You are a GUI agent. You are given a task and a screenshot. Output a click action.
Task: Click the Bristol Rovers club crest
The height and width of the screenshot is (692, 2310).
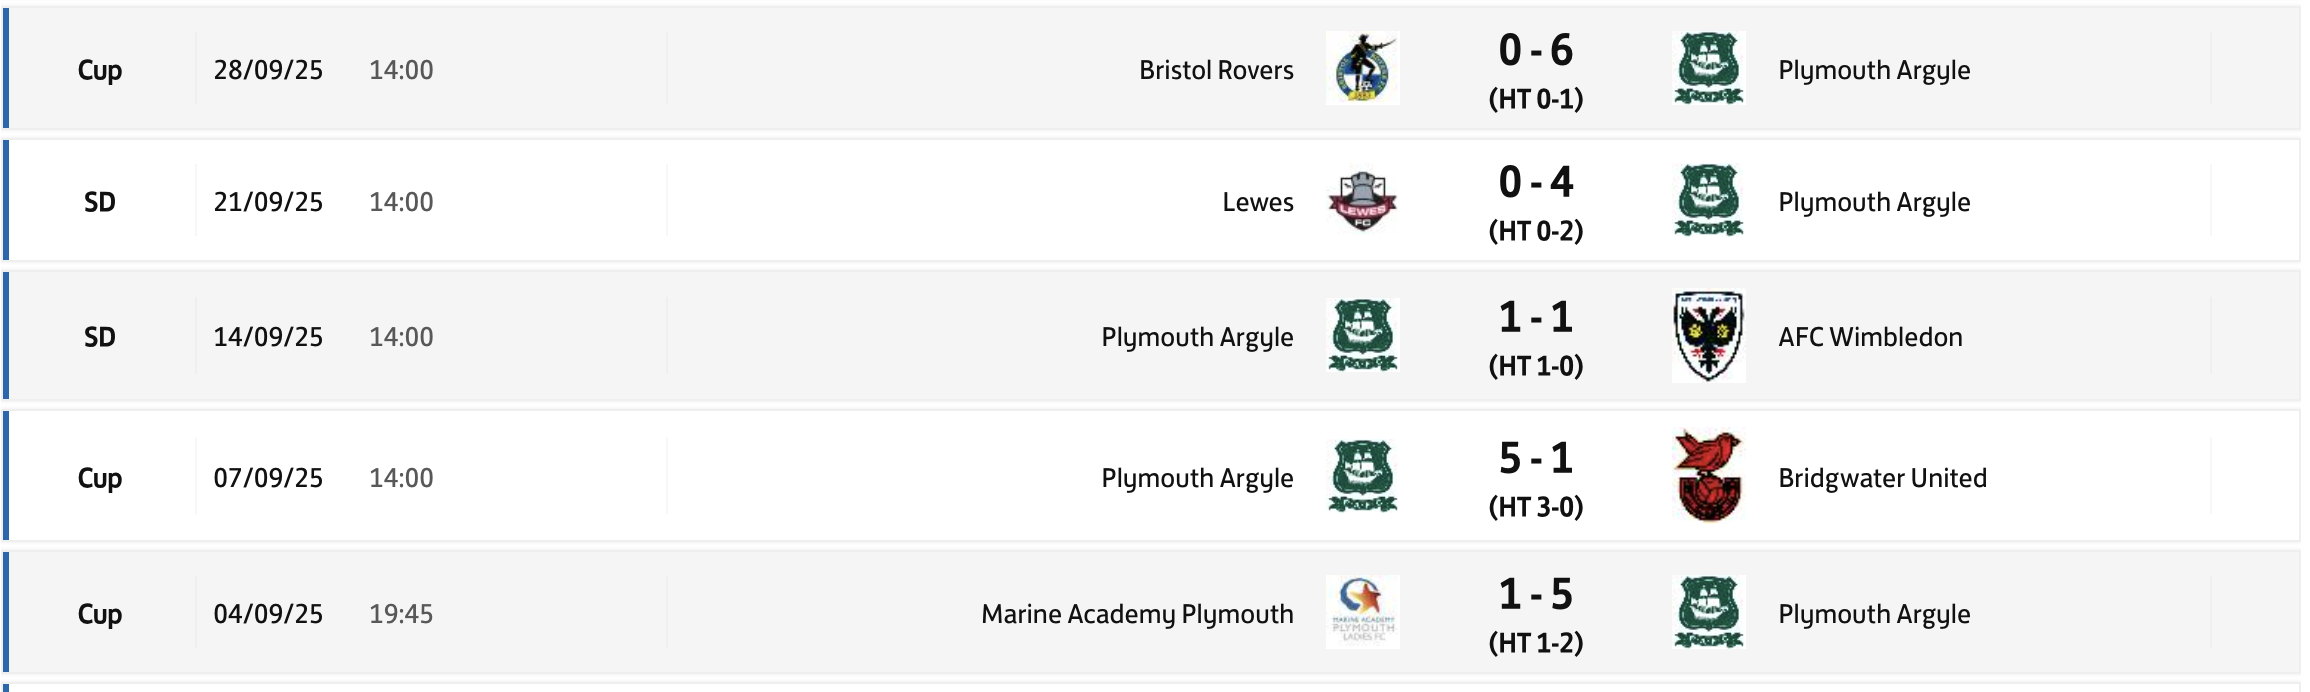[x=1362, y=69]
